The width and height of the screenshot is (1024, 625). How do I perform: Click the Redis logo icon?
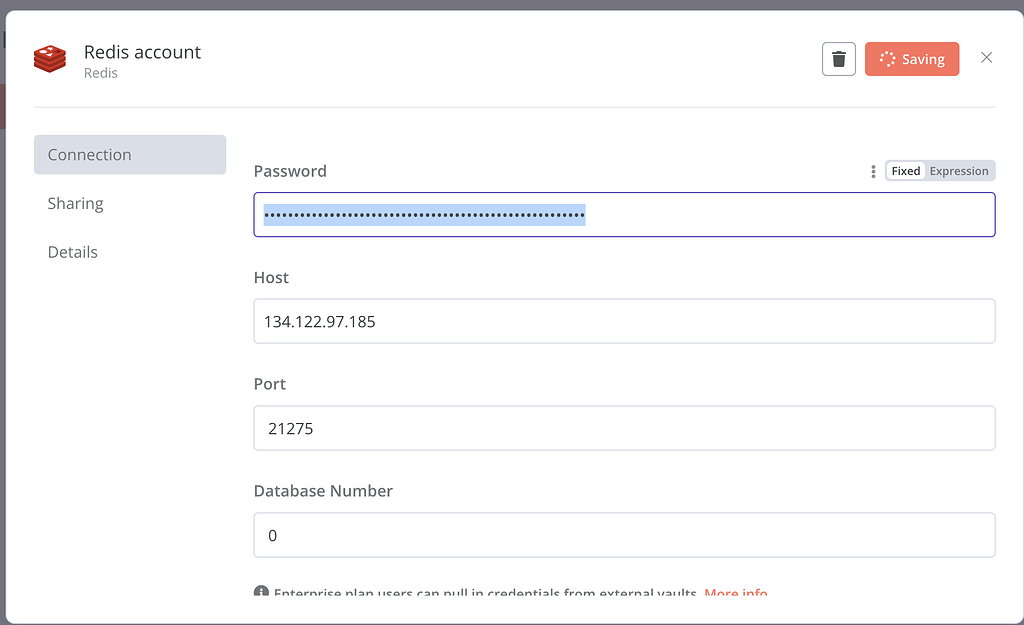tap(50, 59)
